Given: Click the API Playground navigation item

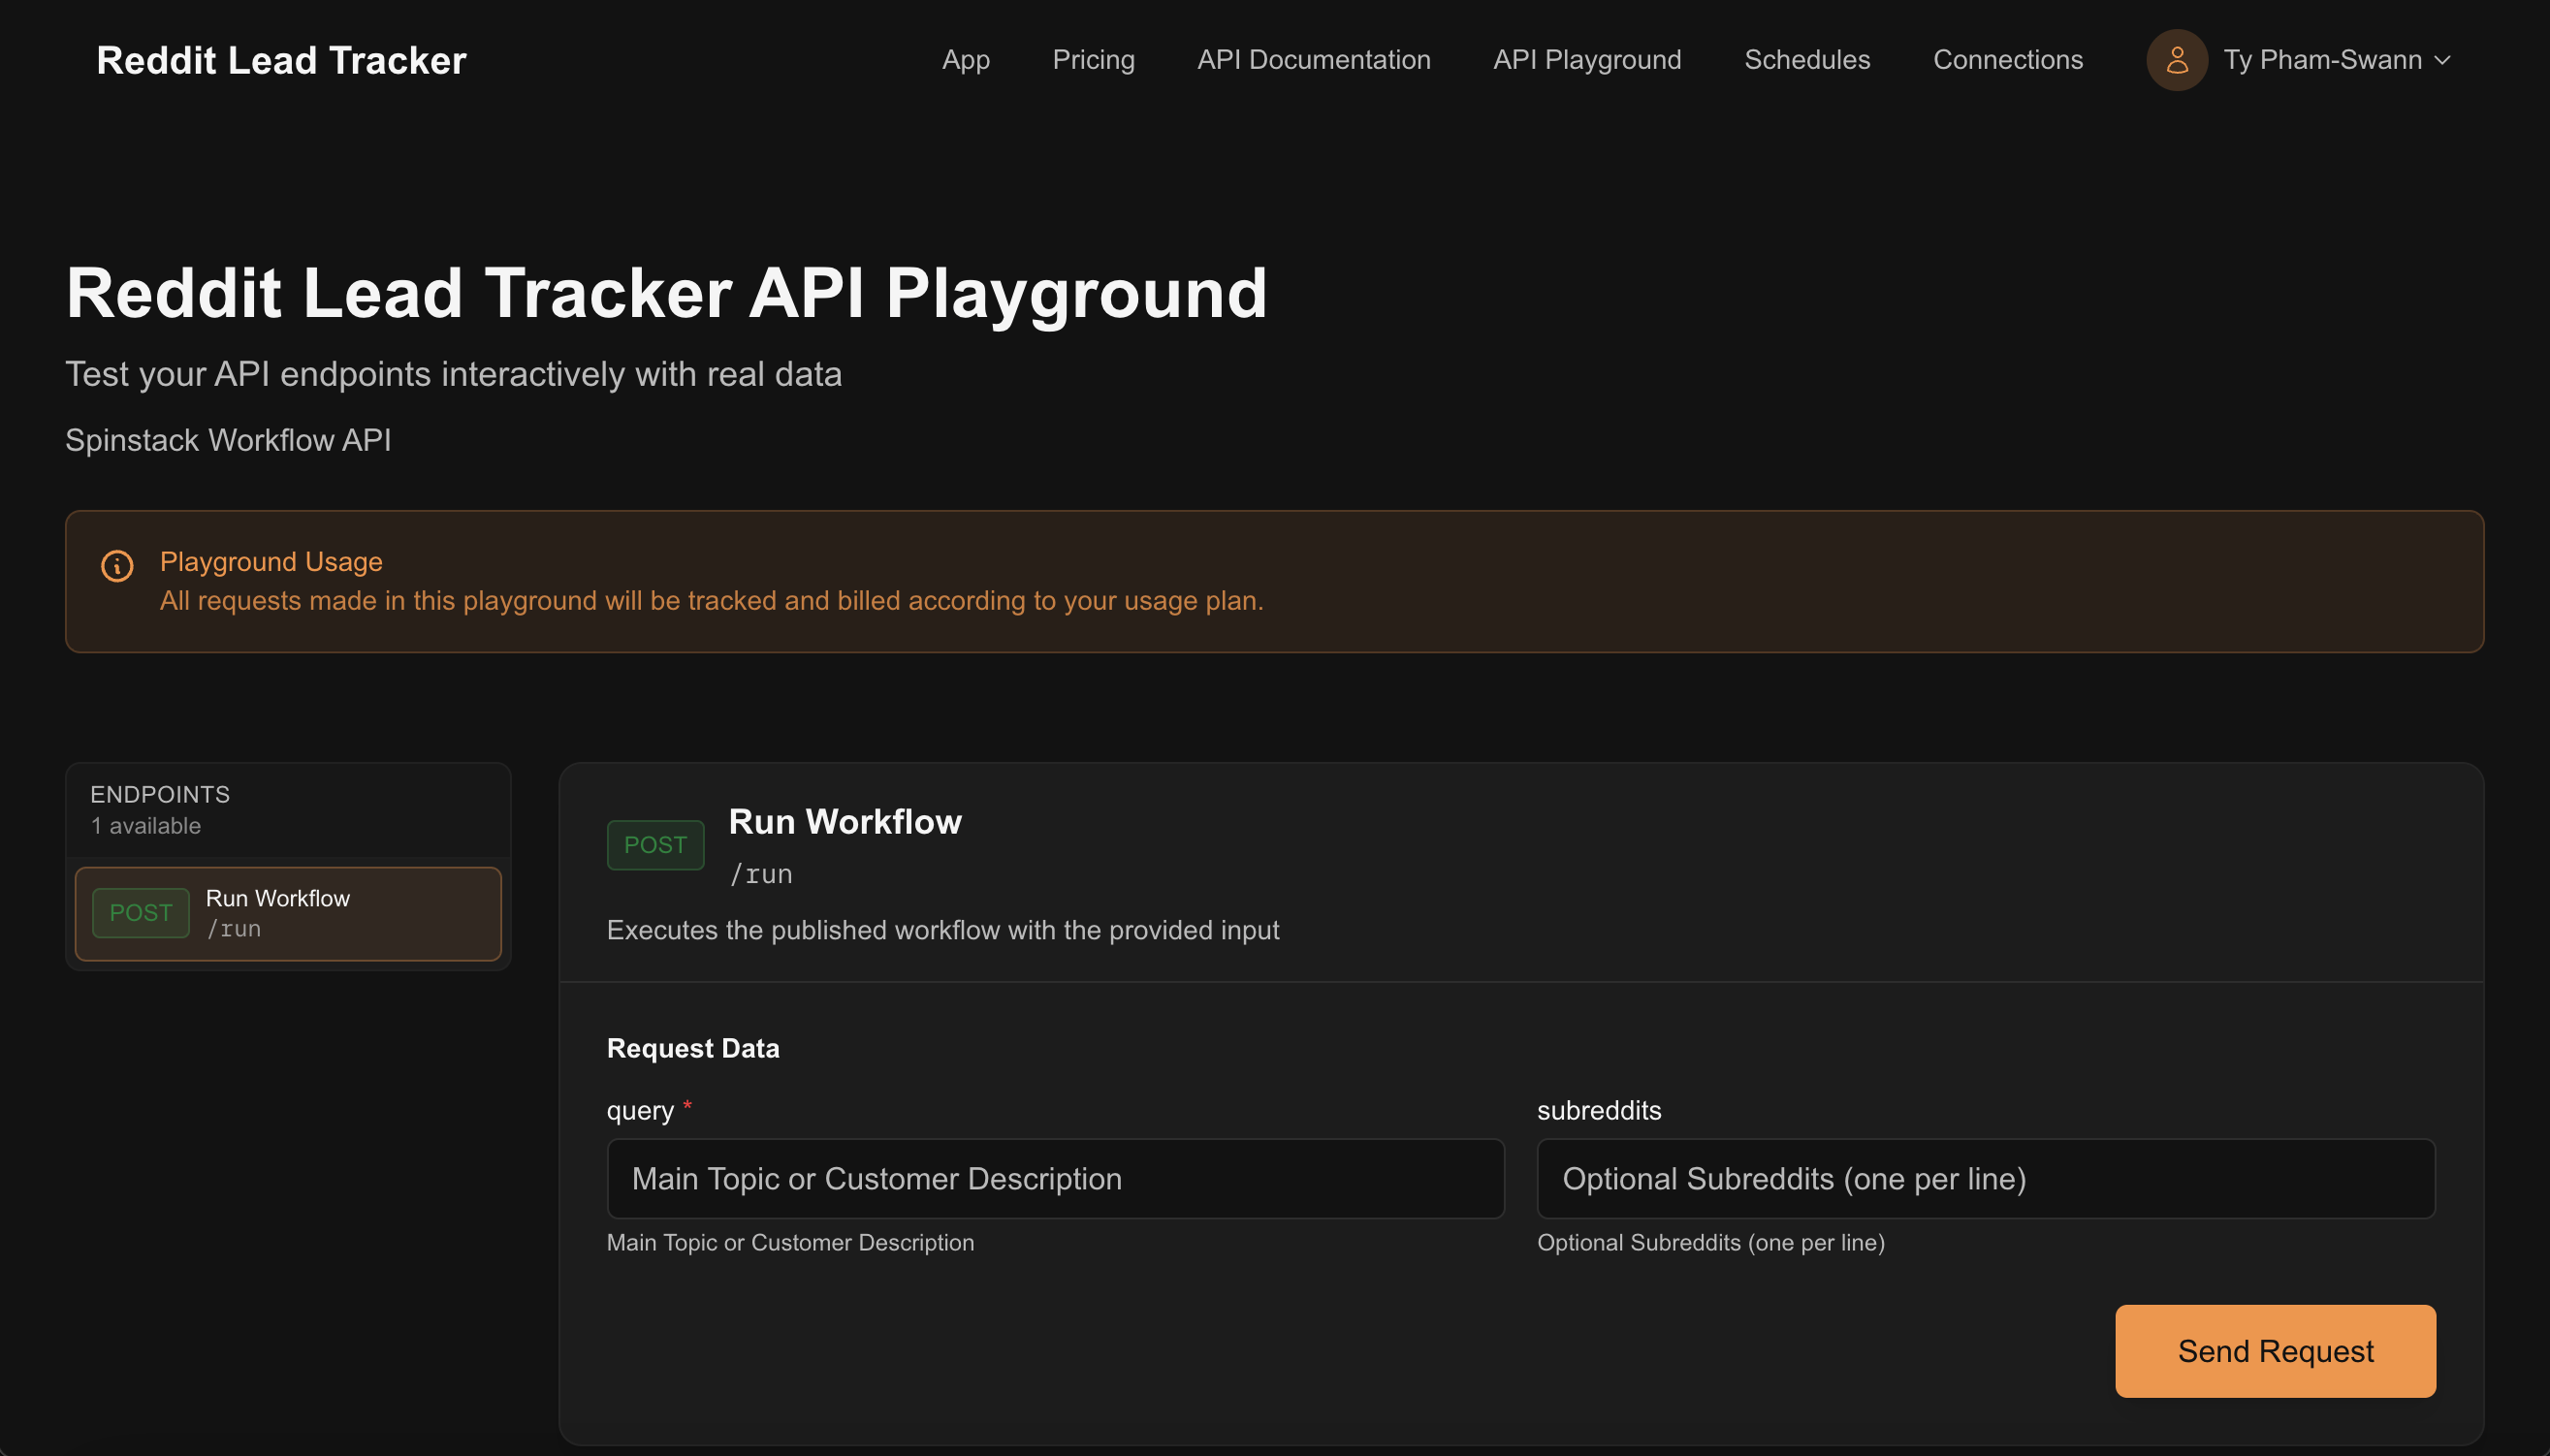Looking at the screenshot, I should pos(1586,59).
